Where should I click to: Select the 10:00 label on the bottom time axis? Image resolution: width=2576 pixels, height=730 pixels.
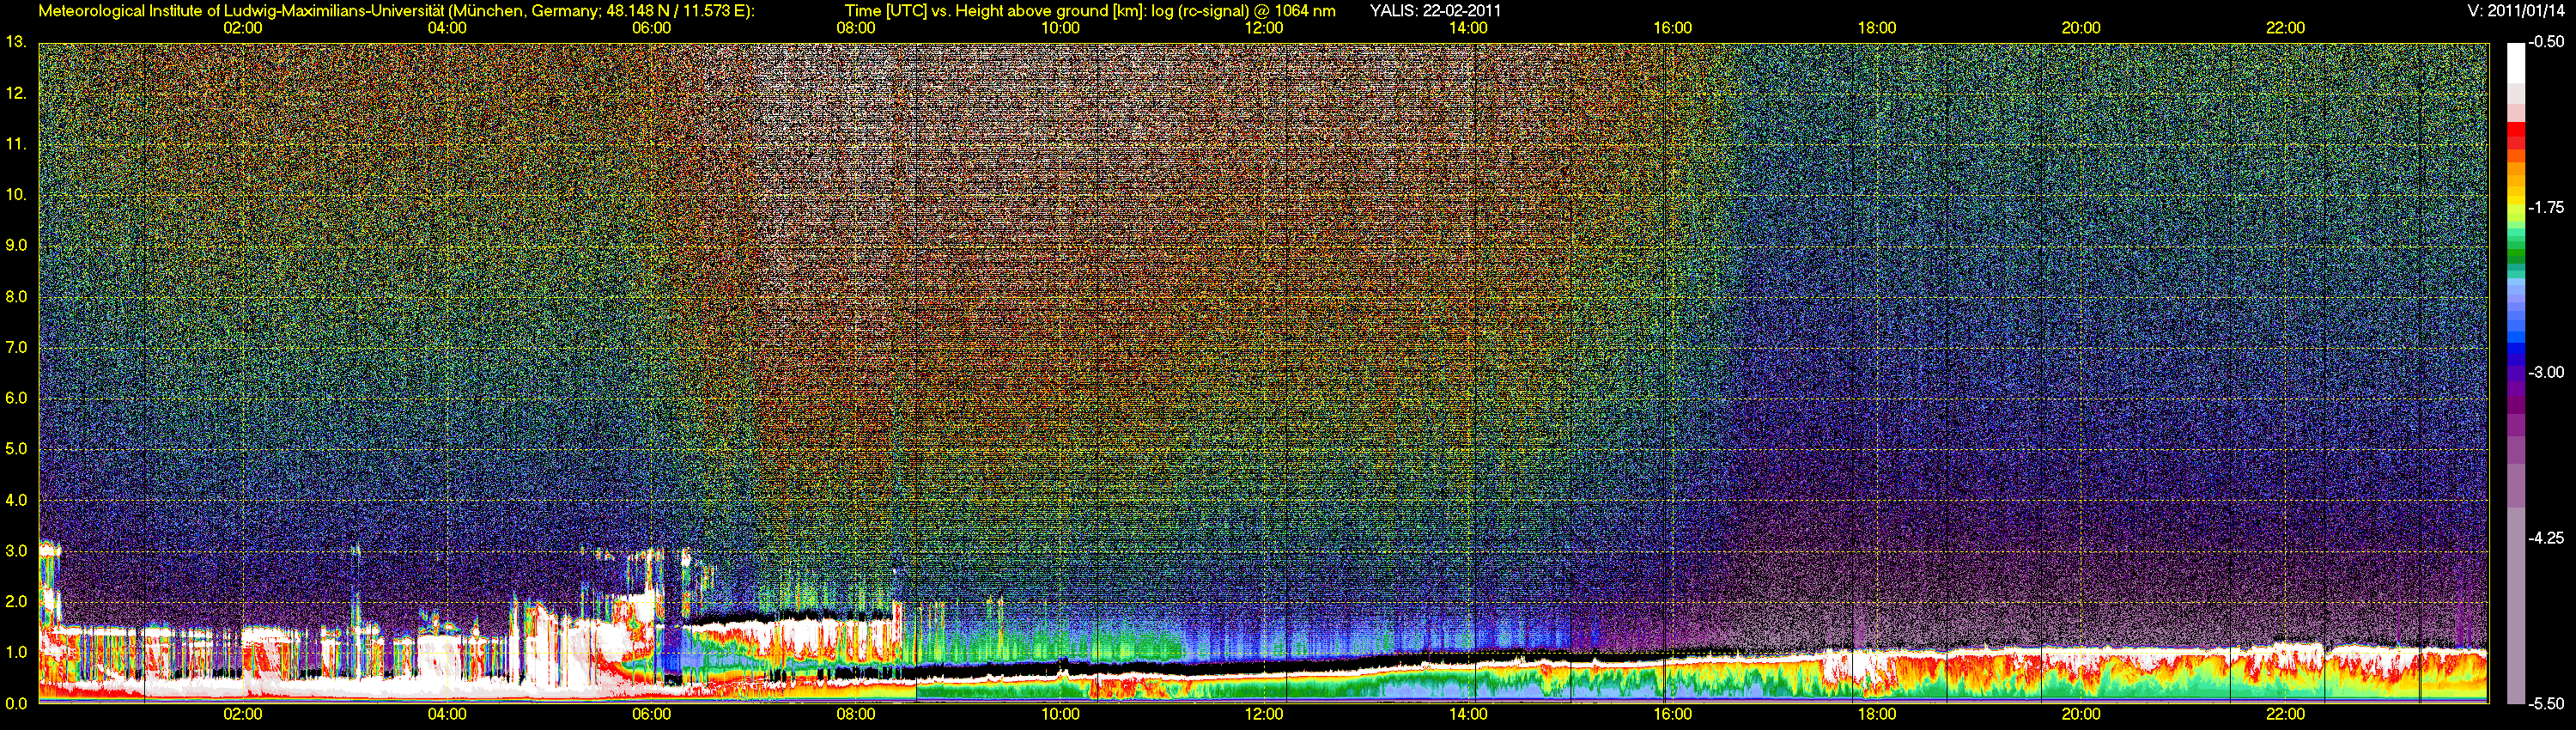[1060, 715]
